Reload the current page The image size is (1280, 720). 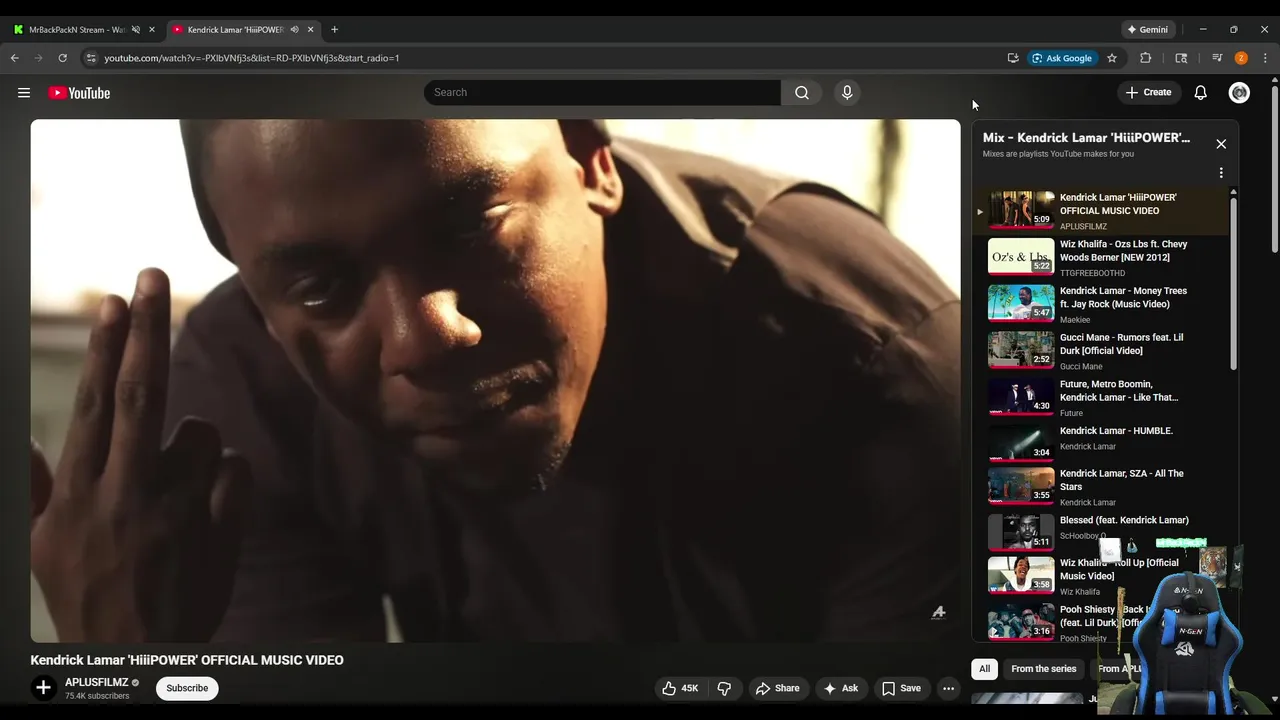click(x=63, y=58)
